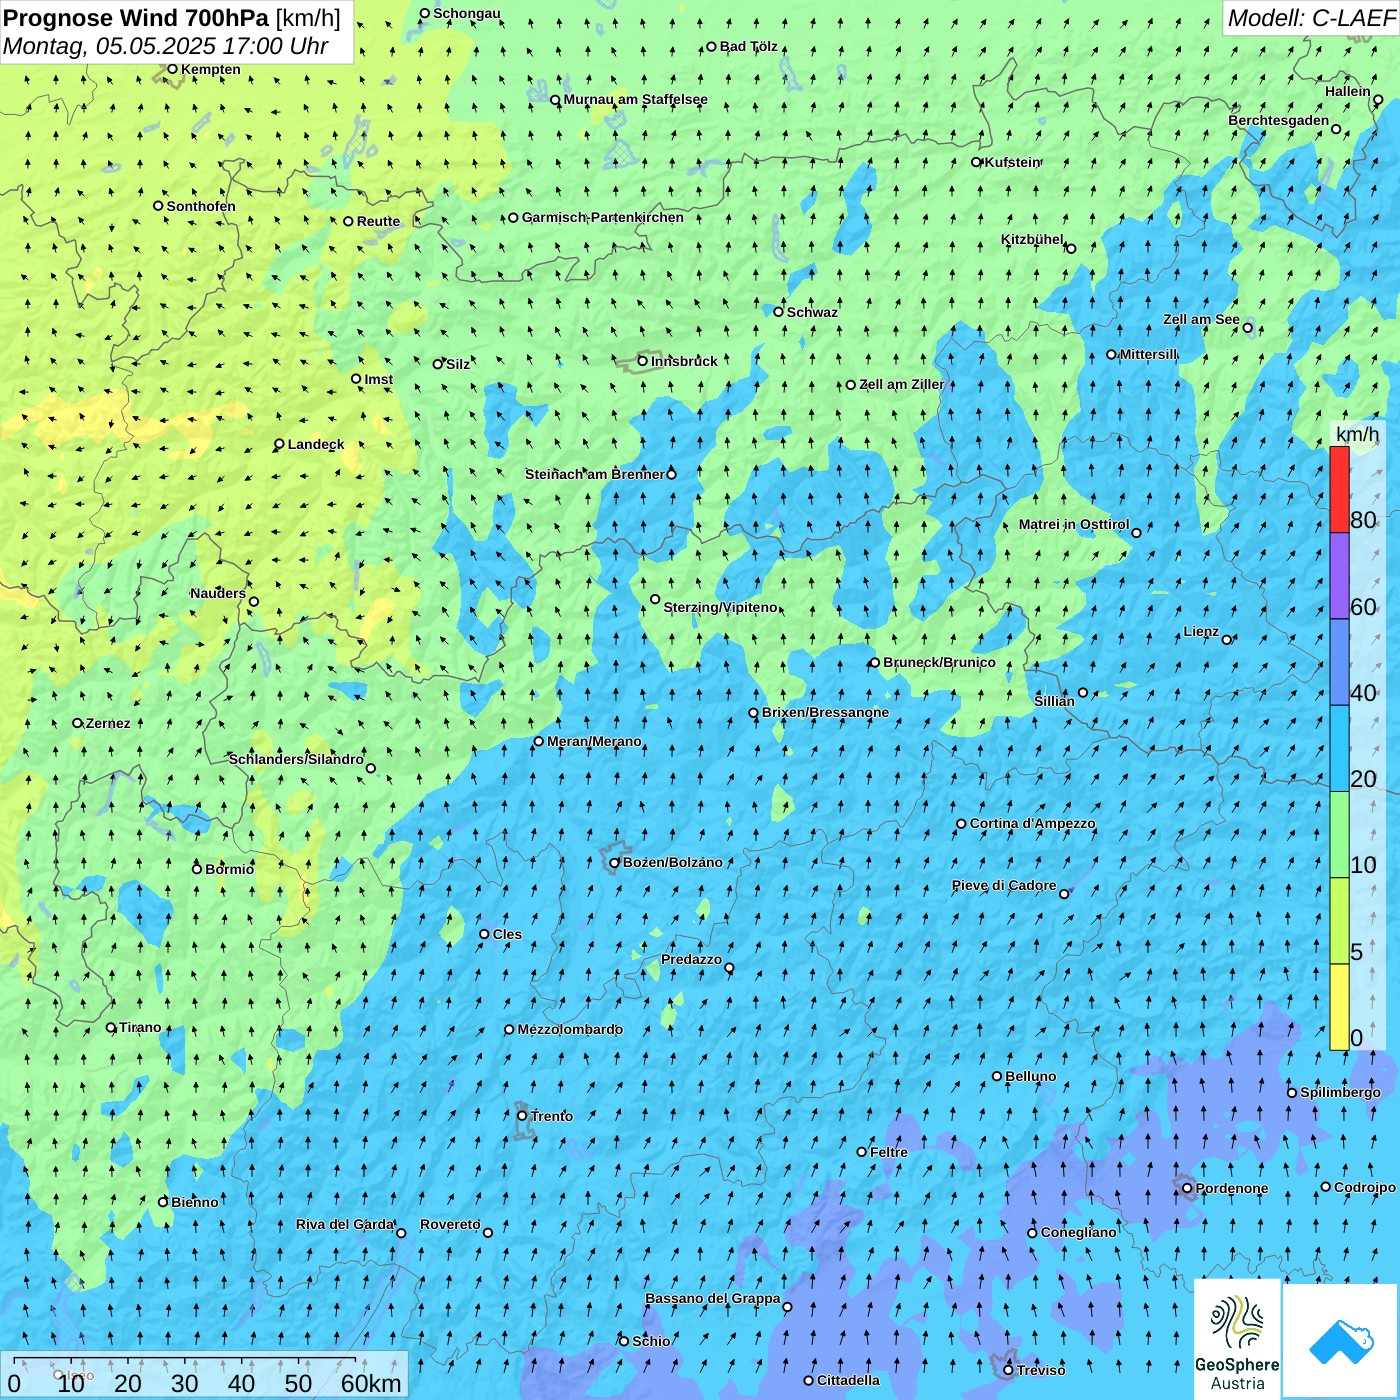Click the Feltre label
This screenshot has height=1400, width=1400.
click(889, 1152)
